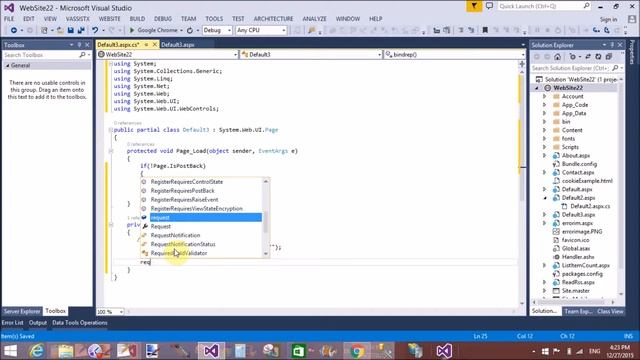Collapse the Default2.aspx tree node
This screenshot has height=360, width=640.
point(544,198)
